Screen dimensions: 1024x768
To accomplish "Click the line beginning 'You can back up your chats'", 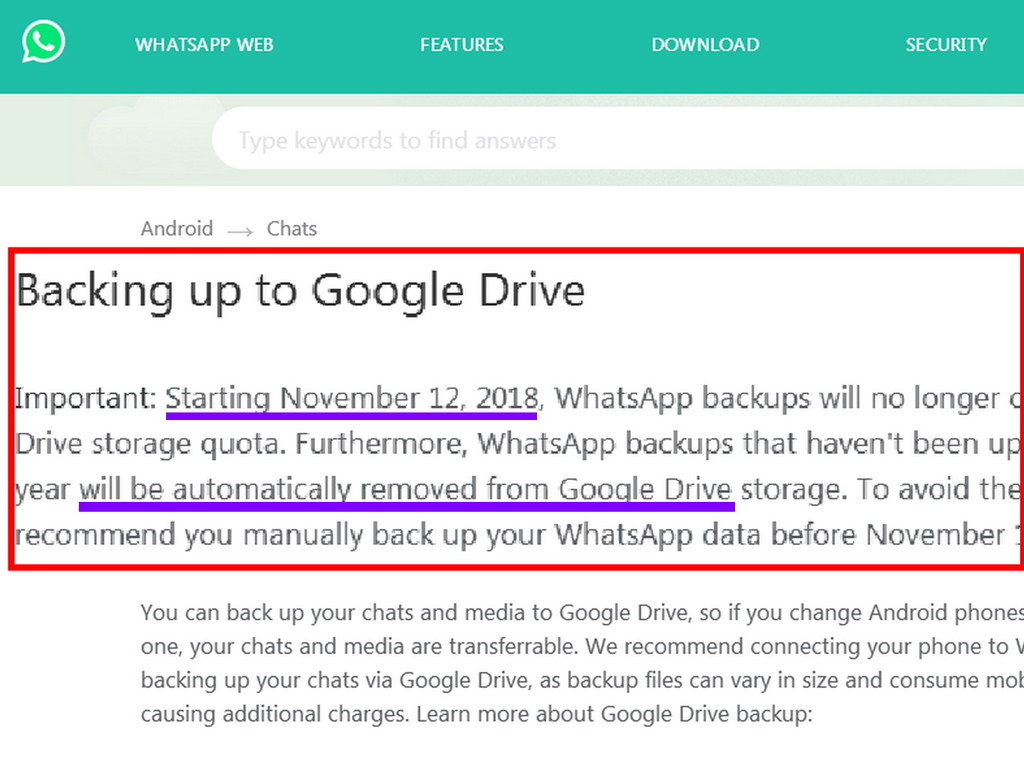I will tap(582, 613).
